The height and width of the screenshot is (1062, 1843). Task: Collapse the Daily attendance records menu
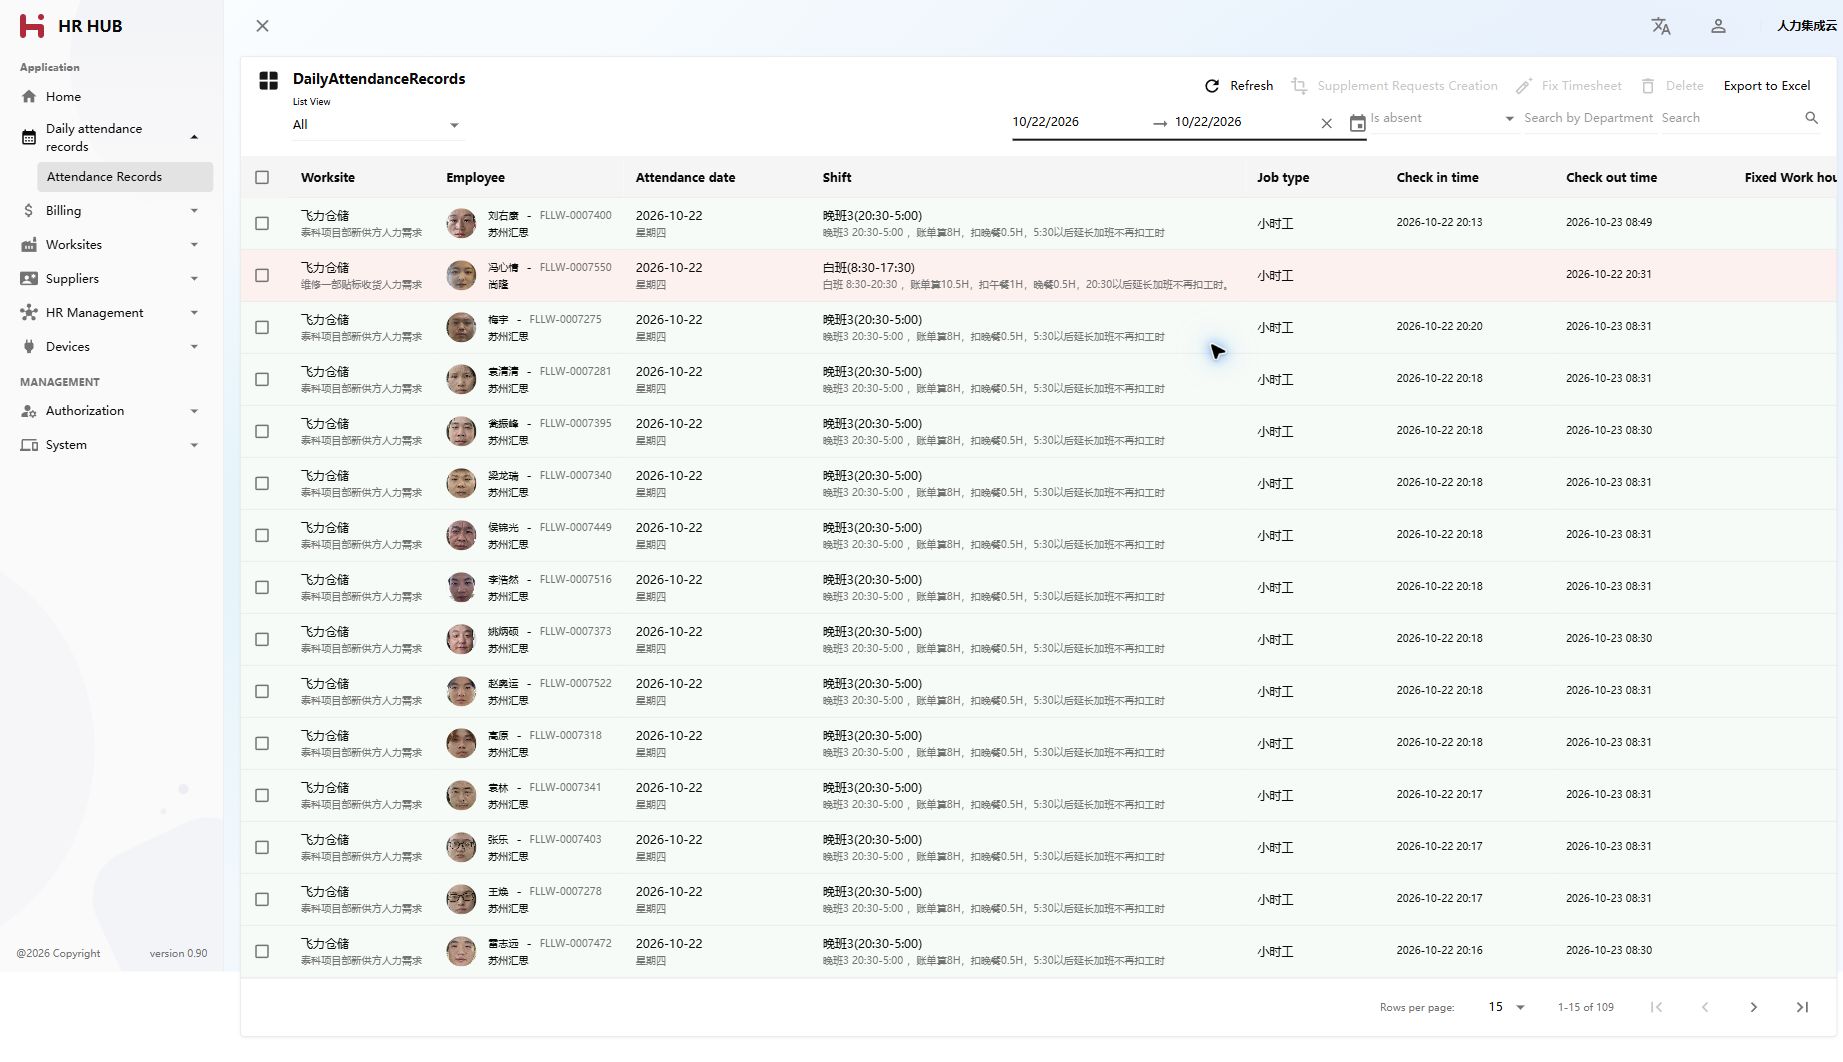pyautogui.click(x=194, y=137)
